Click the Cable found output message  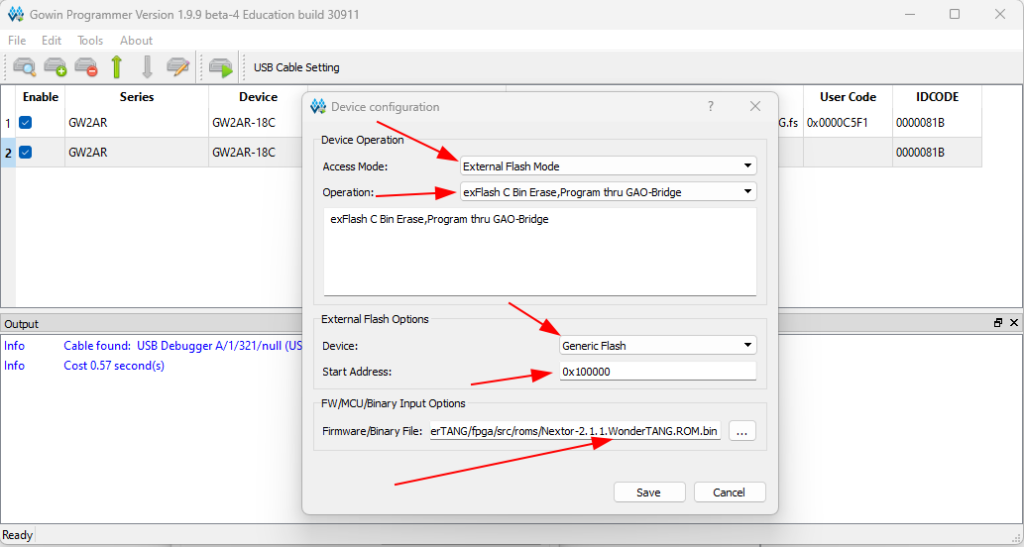pos(183,346)
